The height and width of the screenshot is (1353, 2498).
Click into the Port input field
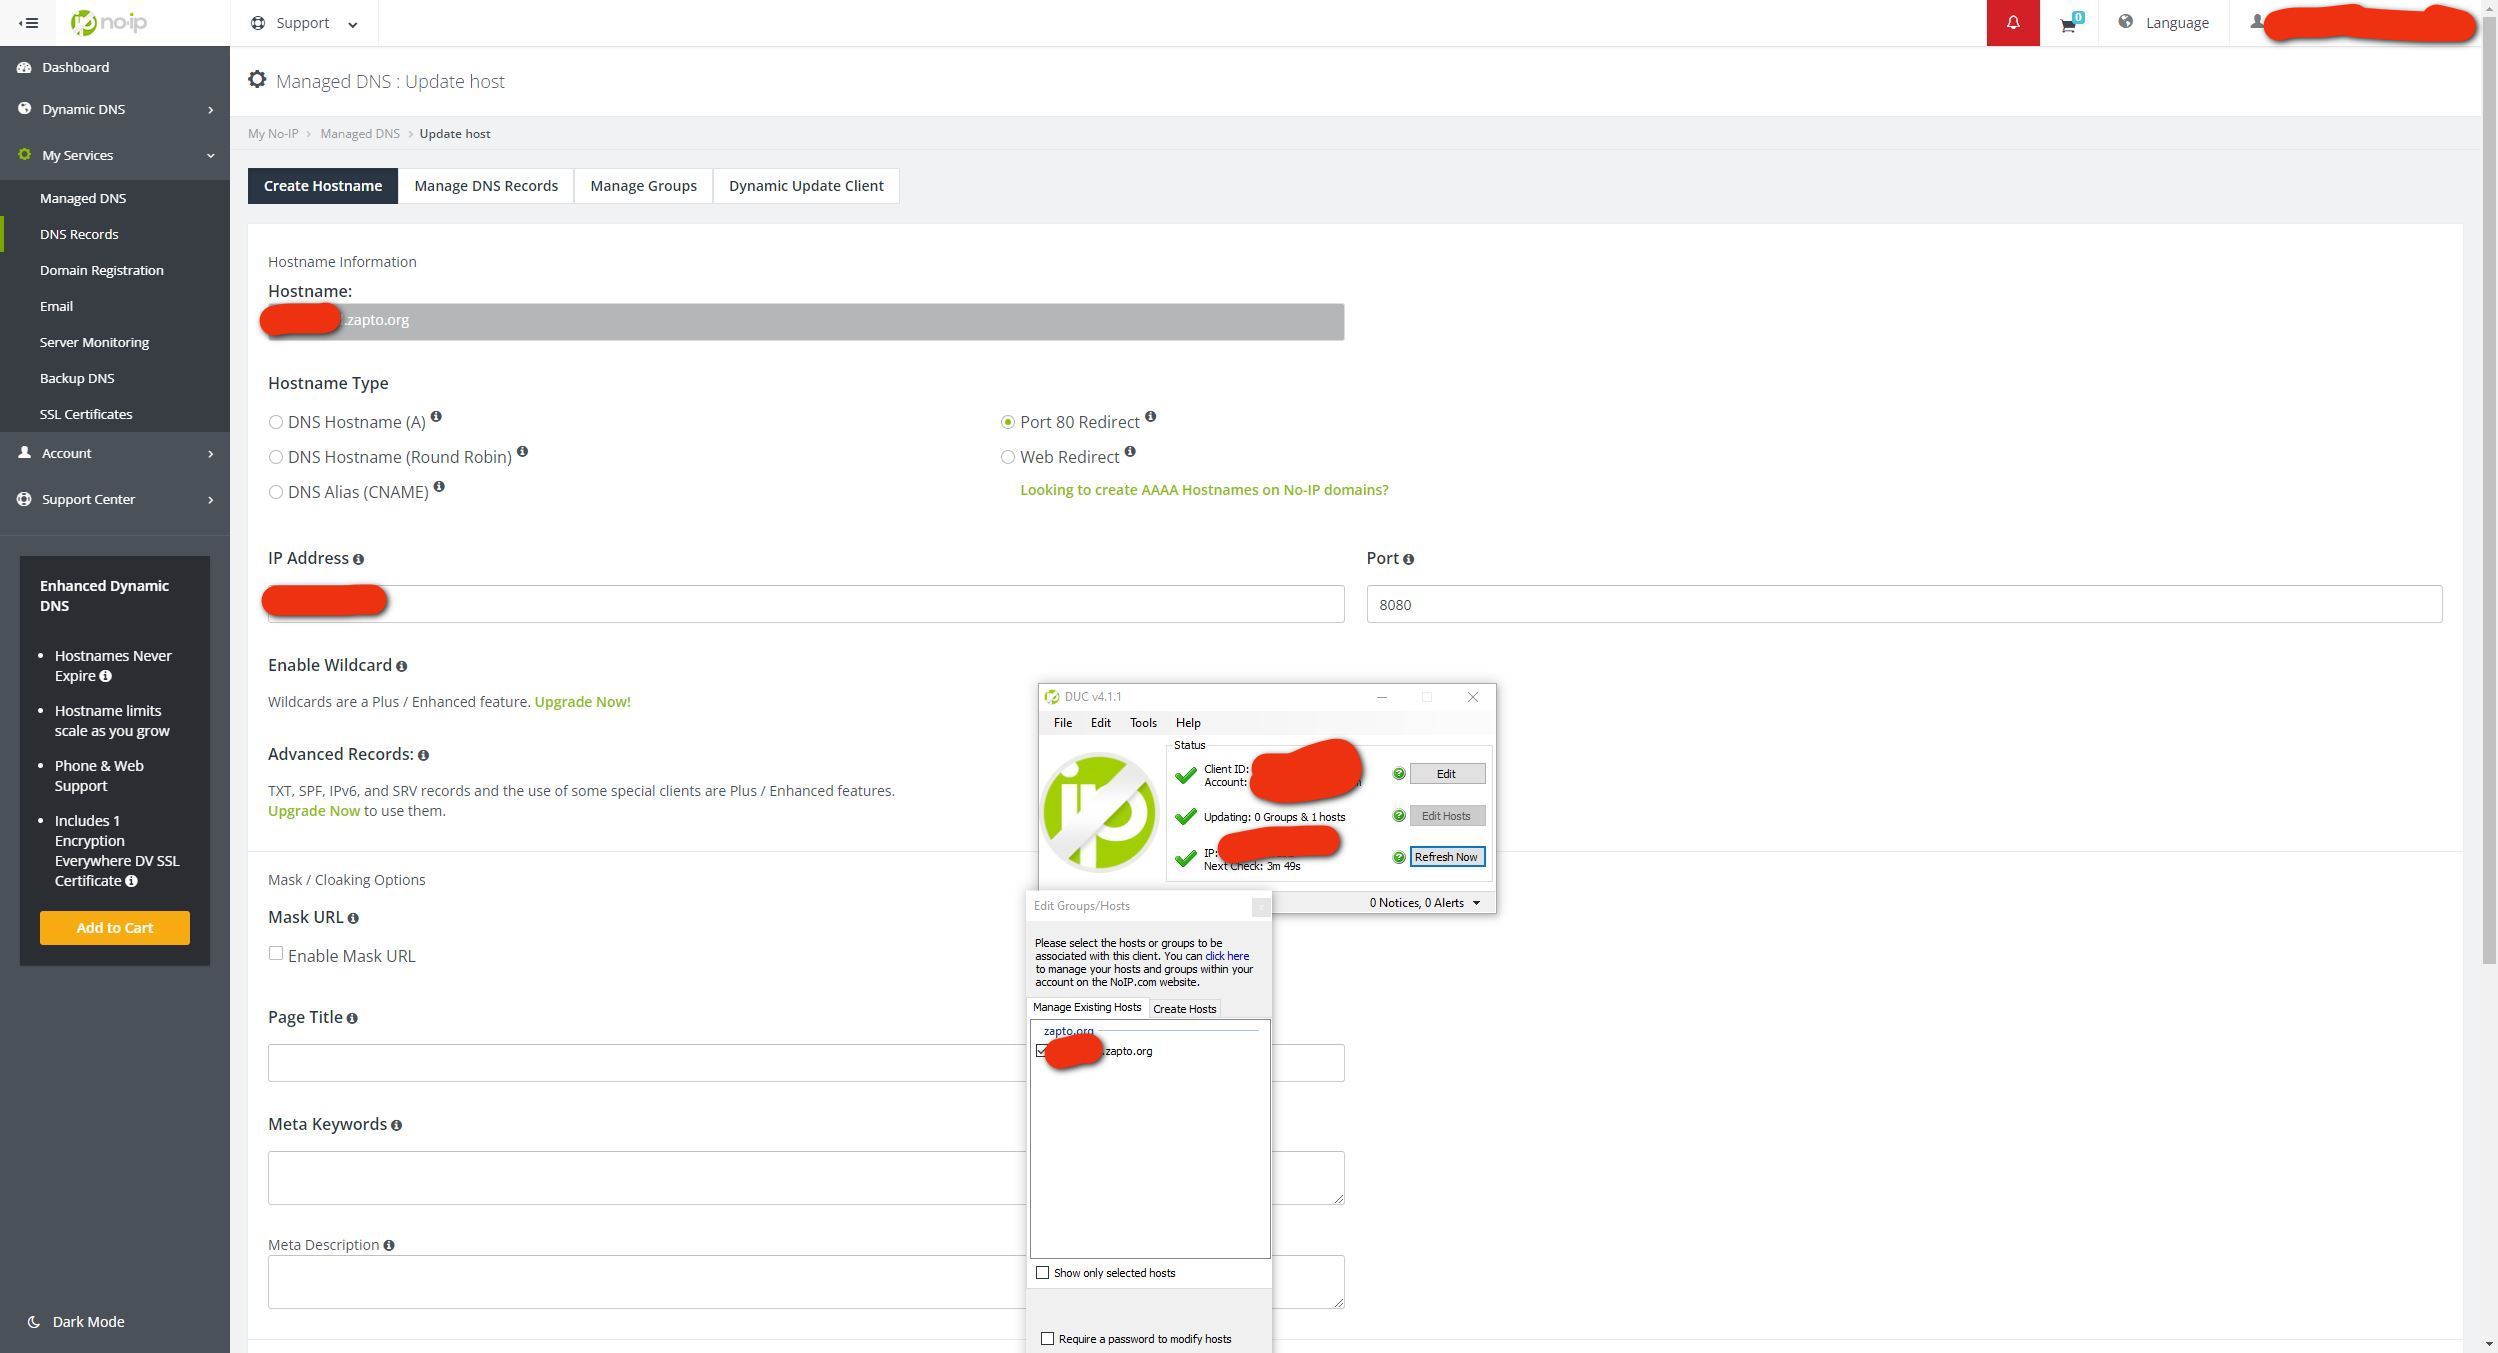coord(1903,605)
